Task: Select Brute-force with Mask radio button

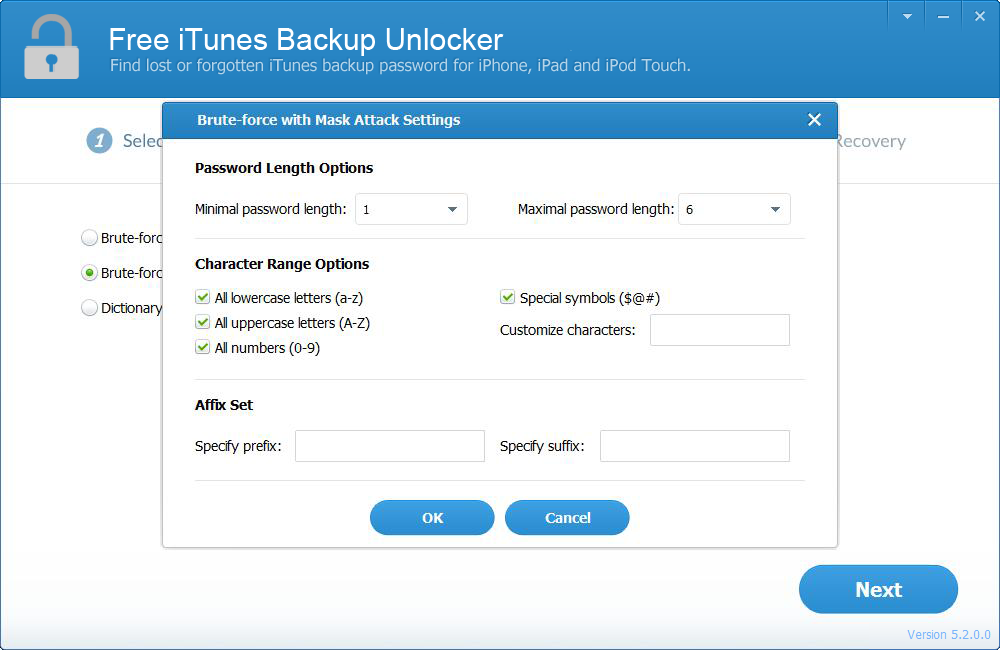Action: [x=90, y=273]
